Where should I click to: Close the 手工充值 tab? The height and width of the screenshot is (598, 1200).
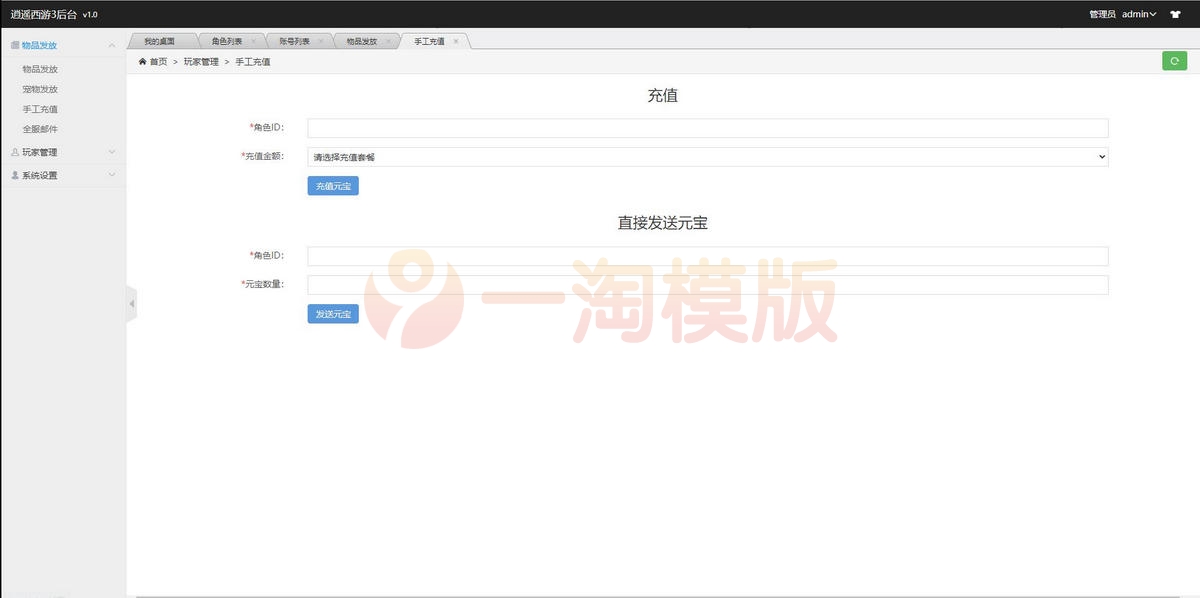456,41
